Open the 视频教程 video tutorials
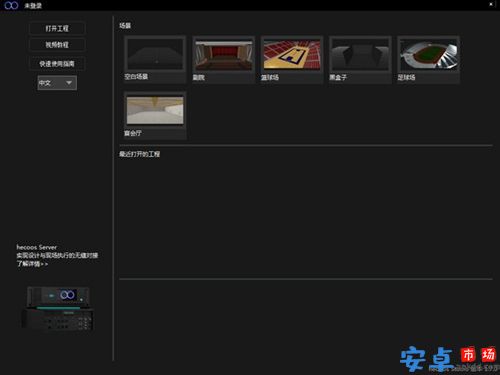The height and width of the screenshot is (375, 500). point(57,45)
